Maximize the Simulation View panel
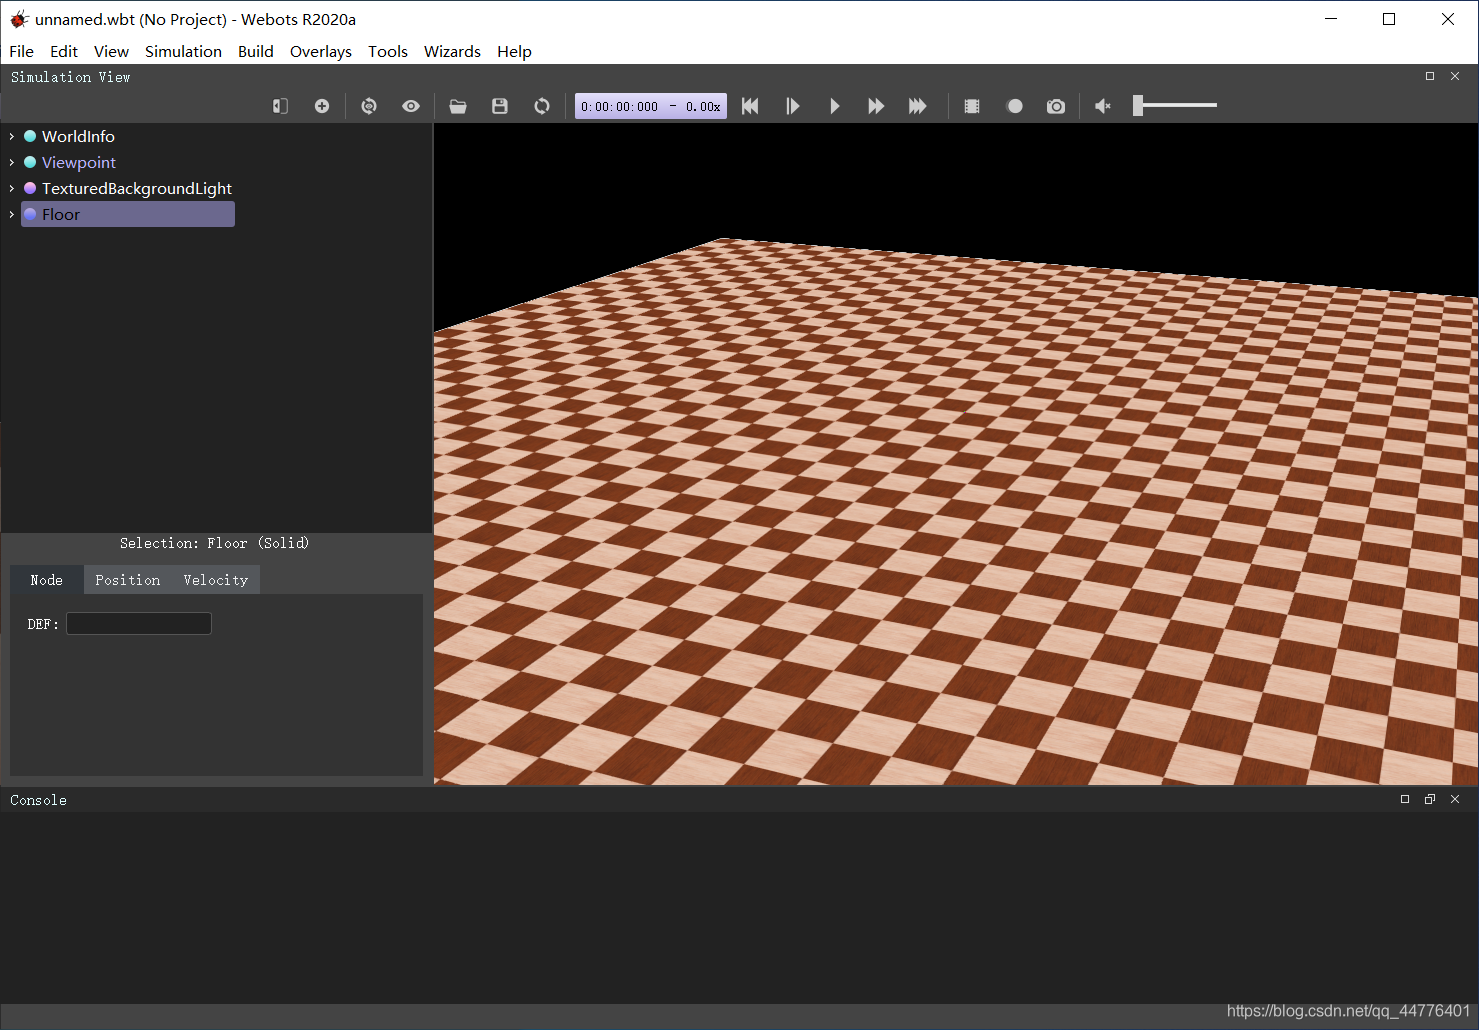Image resolution: width=1479 pixels, height=1030 pixels. coord(1430,77)
